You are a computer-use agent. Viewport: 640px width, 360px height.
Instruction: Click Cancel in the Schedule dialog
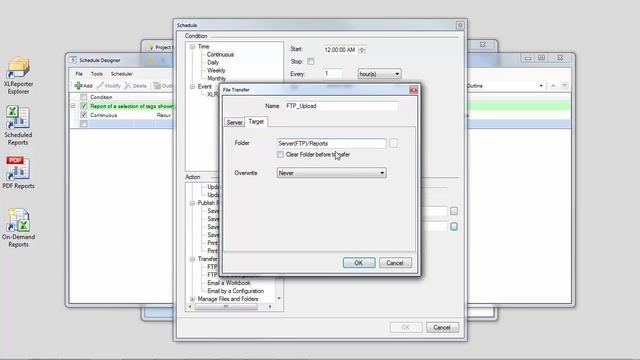pos(442,327)
